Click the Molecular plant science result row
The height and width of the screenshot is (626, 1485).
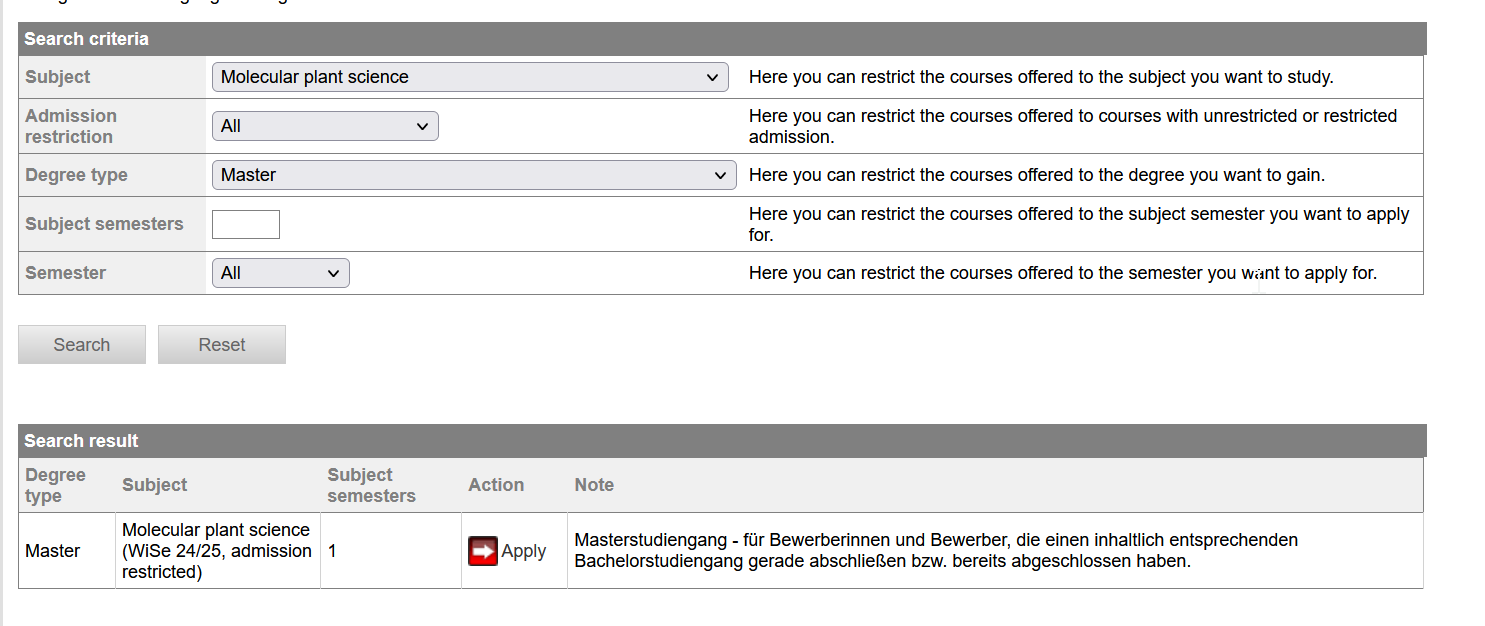tap(216, 550)
